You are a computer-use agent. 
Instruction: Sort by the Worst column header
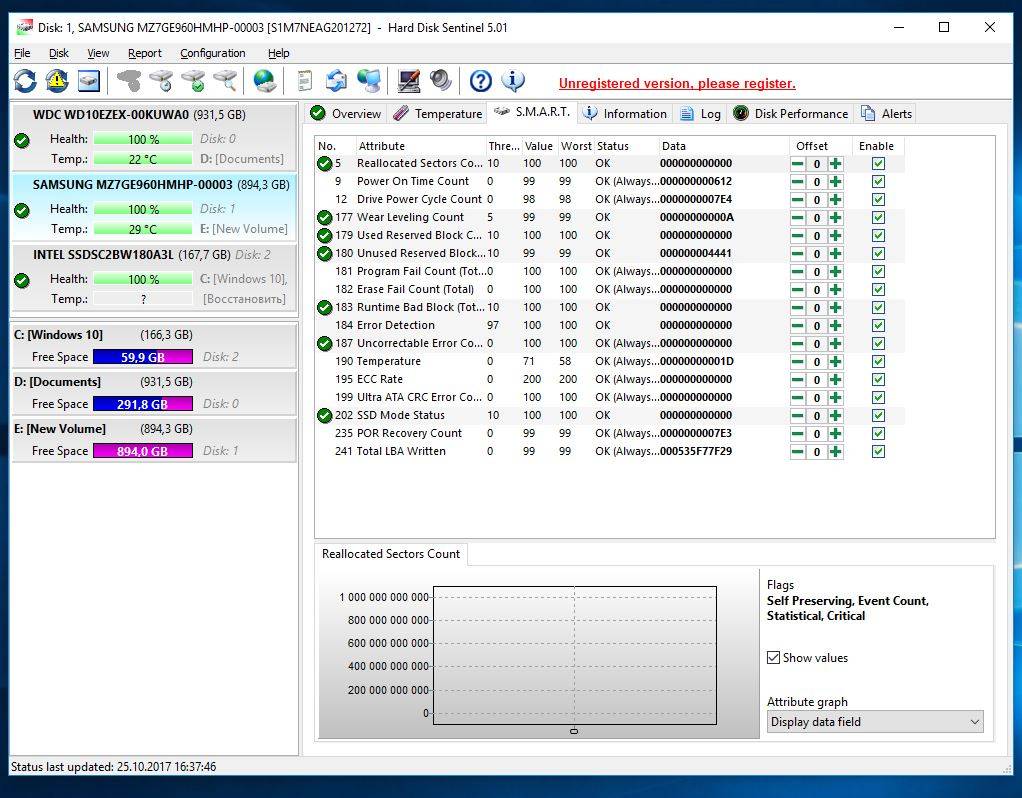(x=576, y=146)
